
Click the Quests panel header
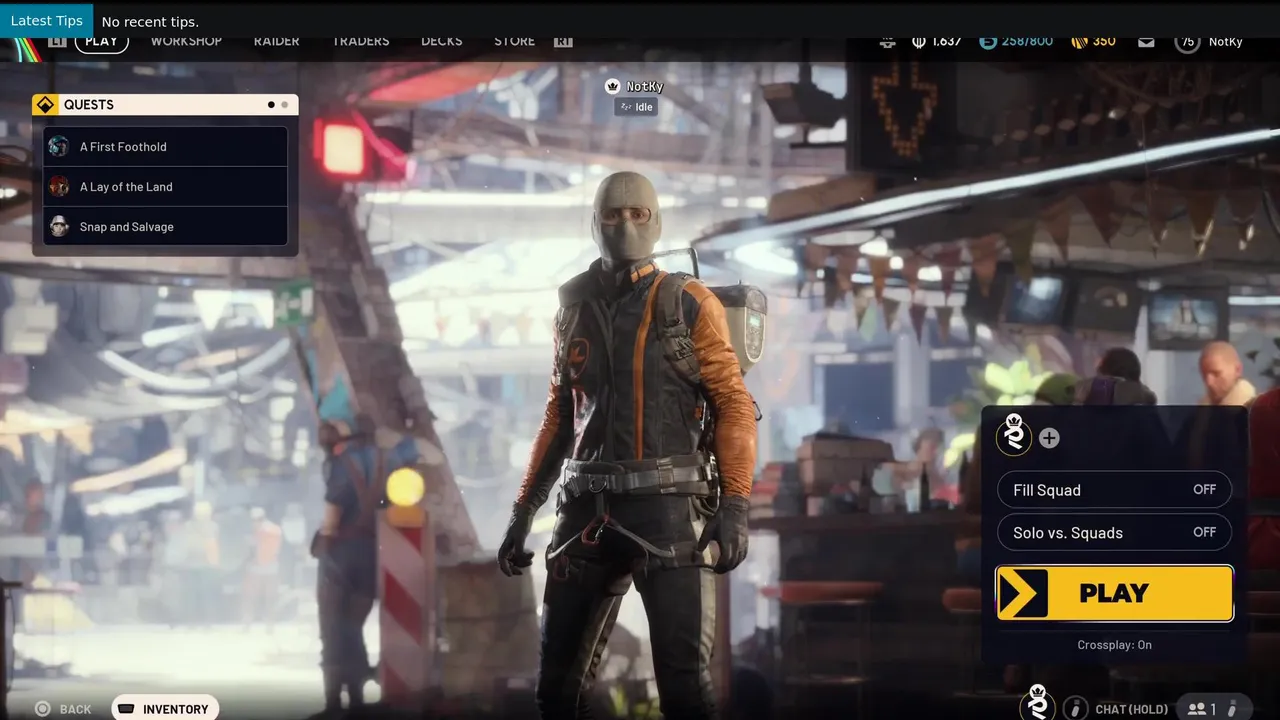click(x=165, y=105)
